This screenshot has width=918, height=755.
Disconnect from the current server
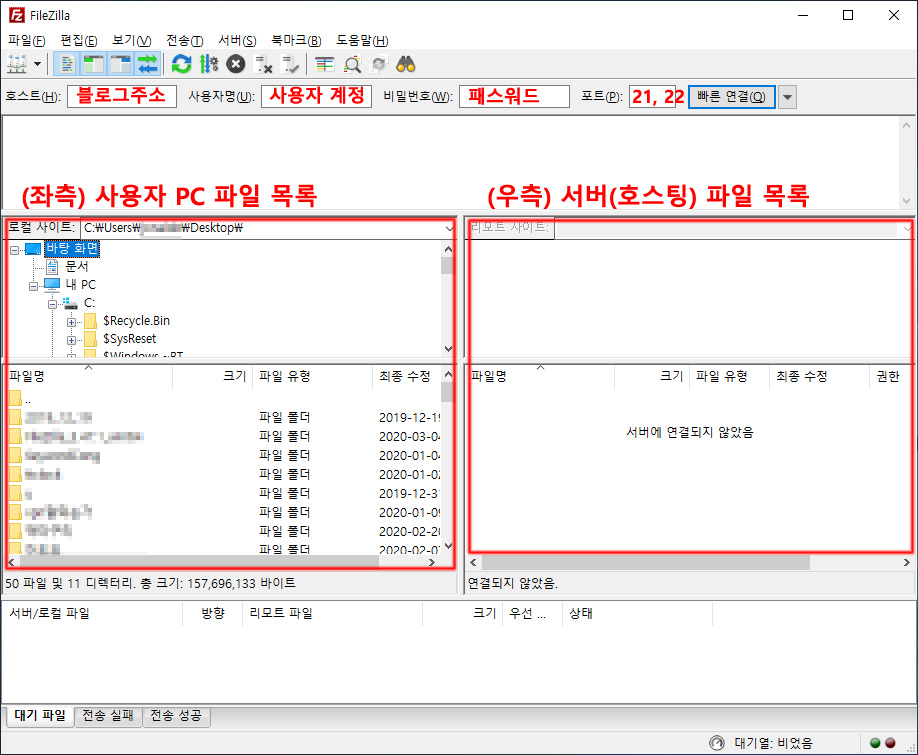[263, 64]
